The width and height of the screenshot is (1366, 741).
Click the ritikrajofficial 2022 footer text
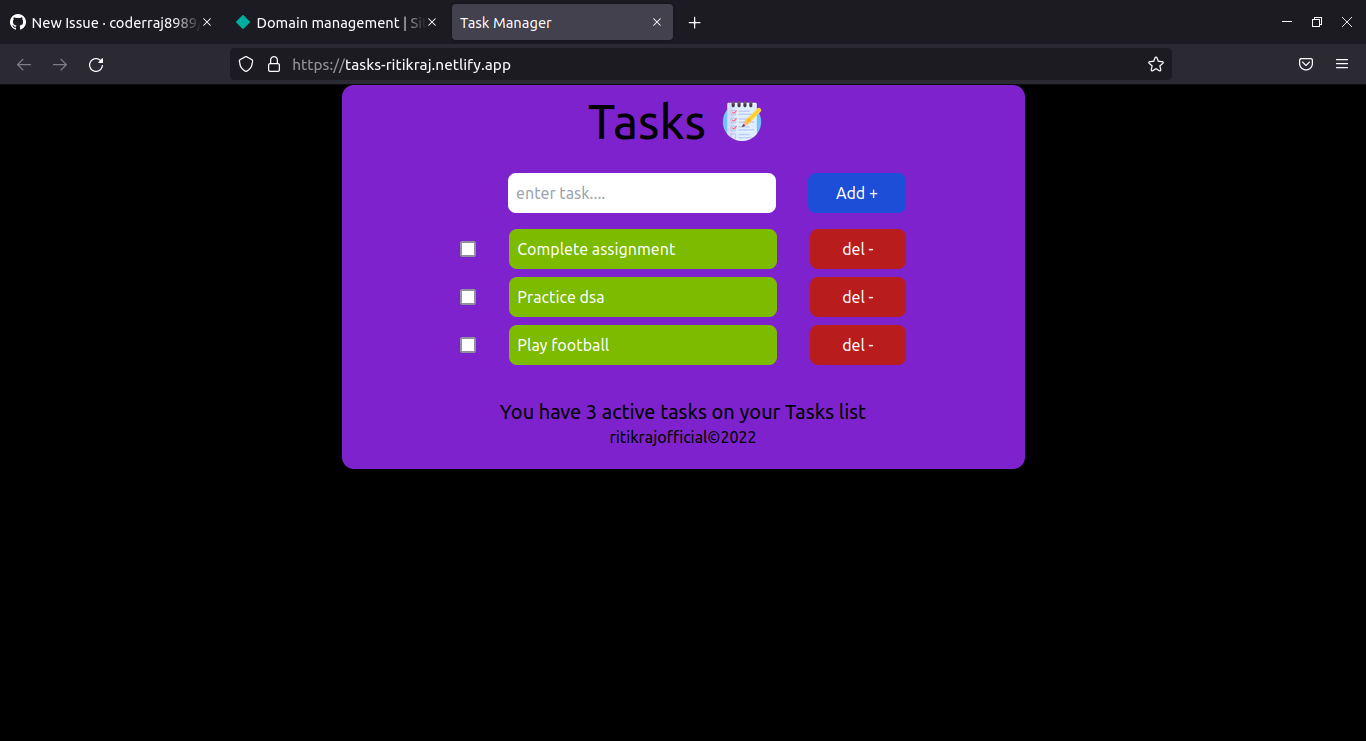(x=682, y=437)
